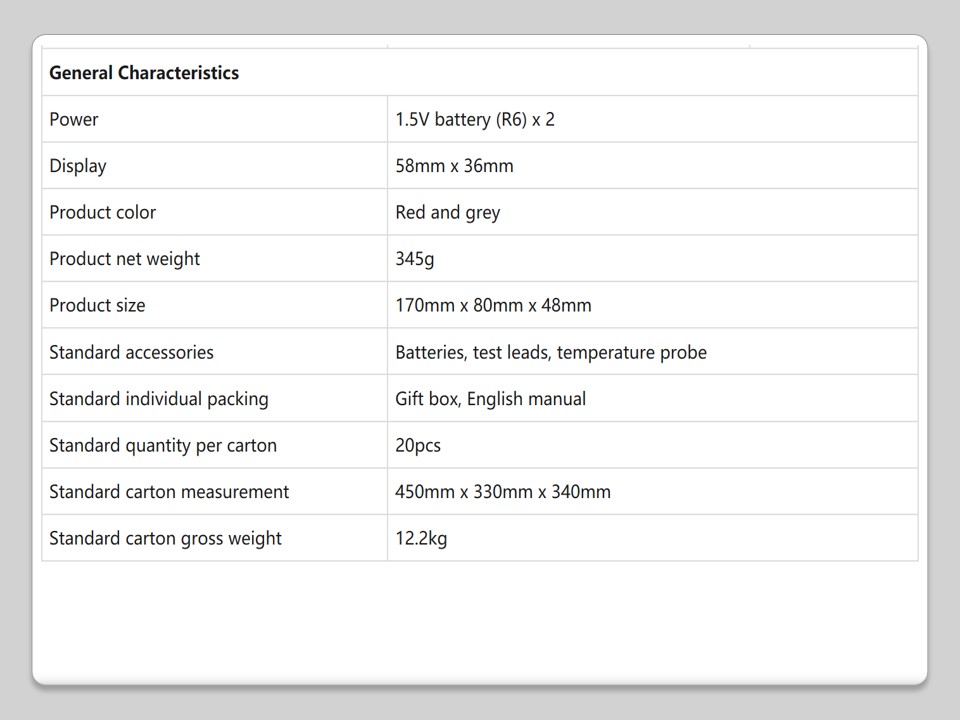Select the 1.5V battery (R6) x 2 value
This screenshot has width=960, height=720.
pyautogui.click(x=475, y=119)
